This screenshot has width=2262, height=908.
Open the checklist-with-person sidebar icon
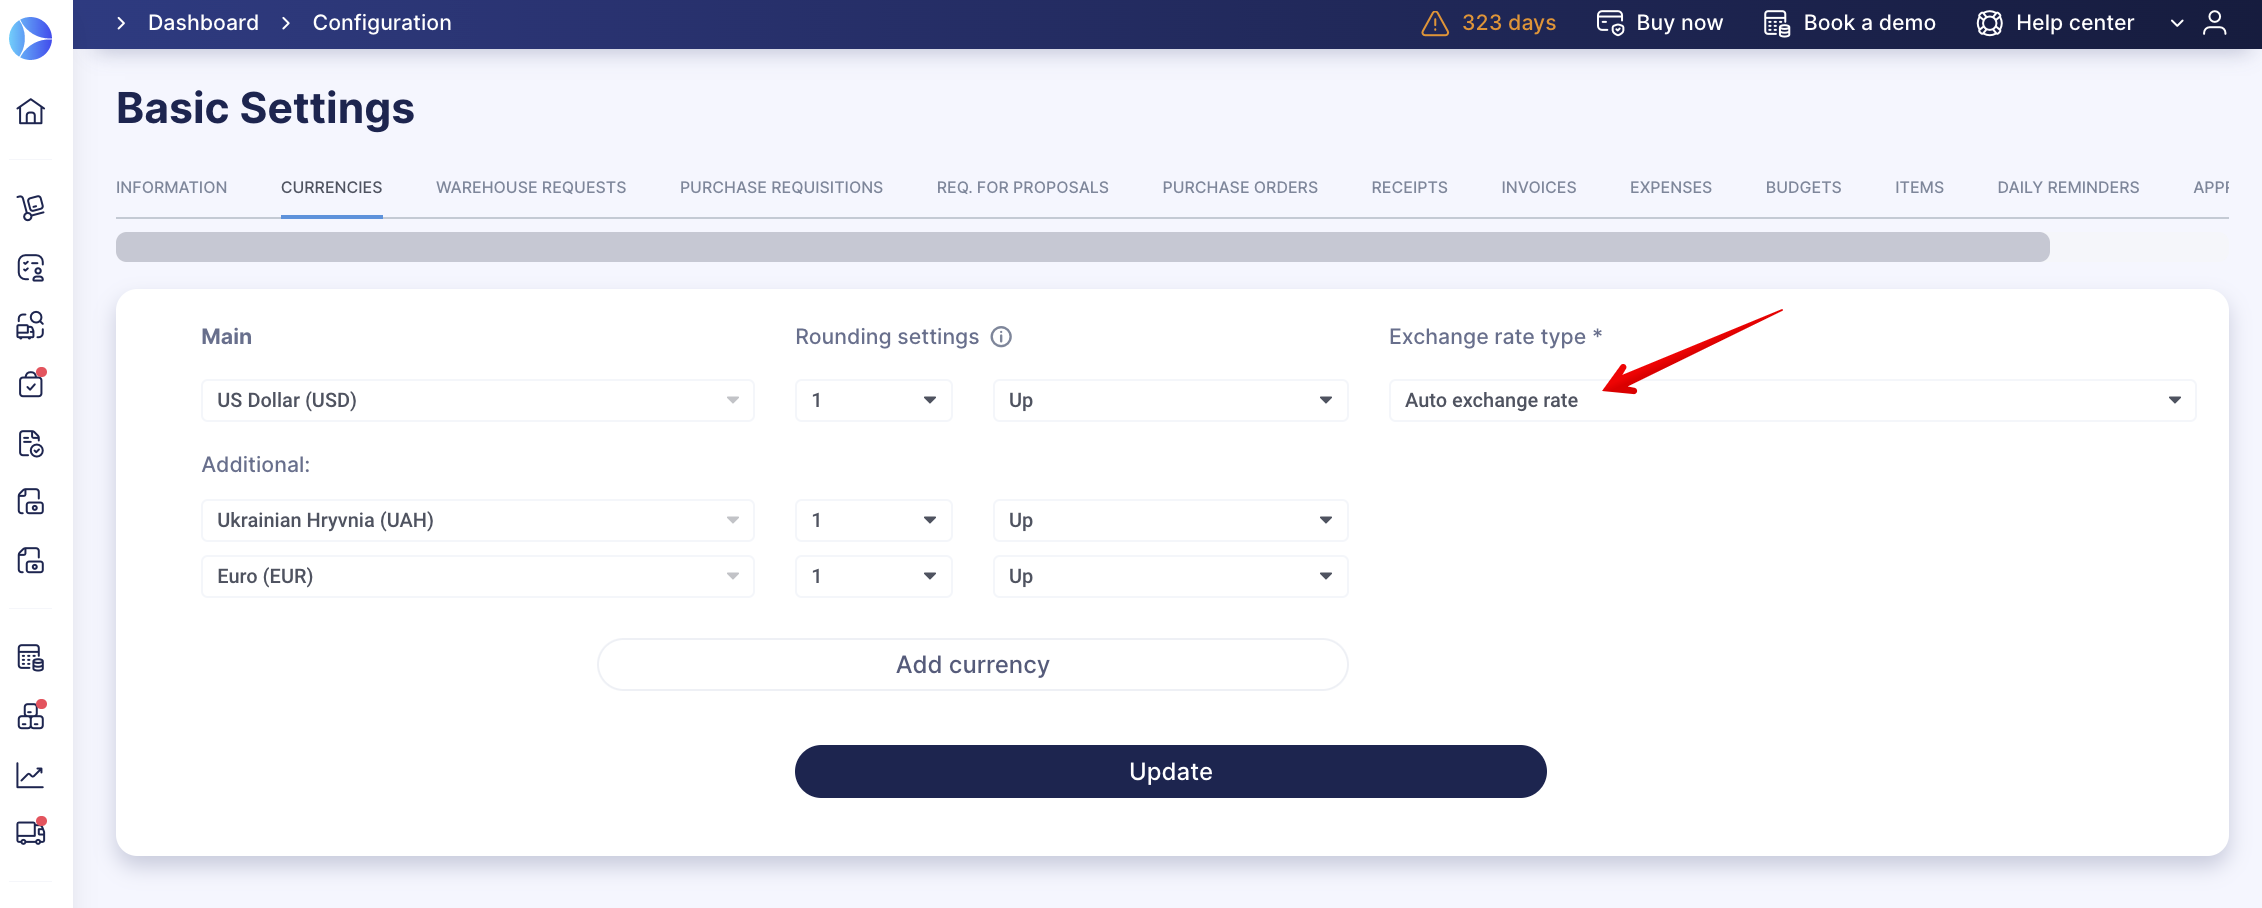tap(31, 267)
